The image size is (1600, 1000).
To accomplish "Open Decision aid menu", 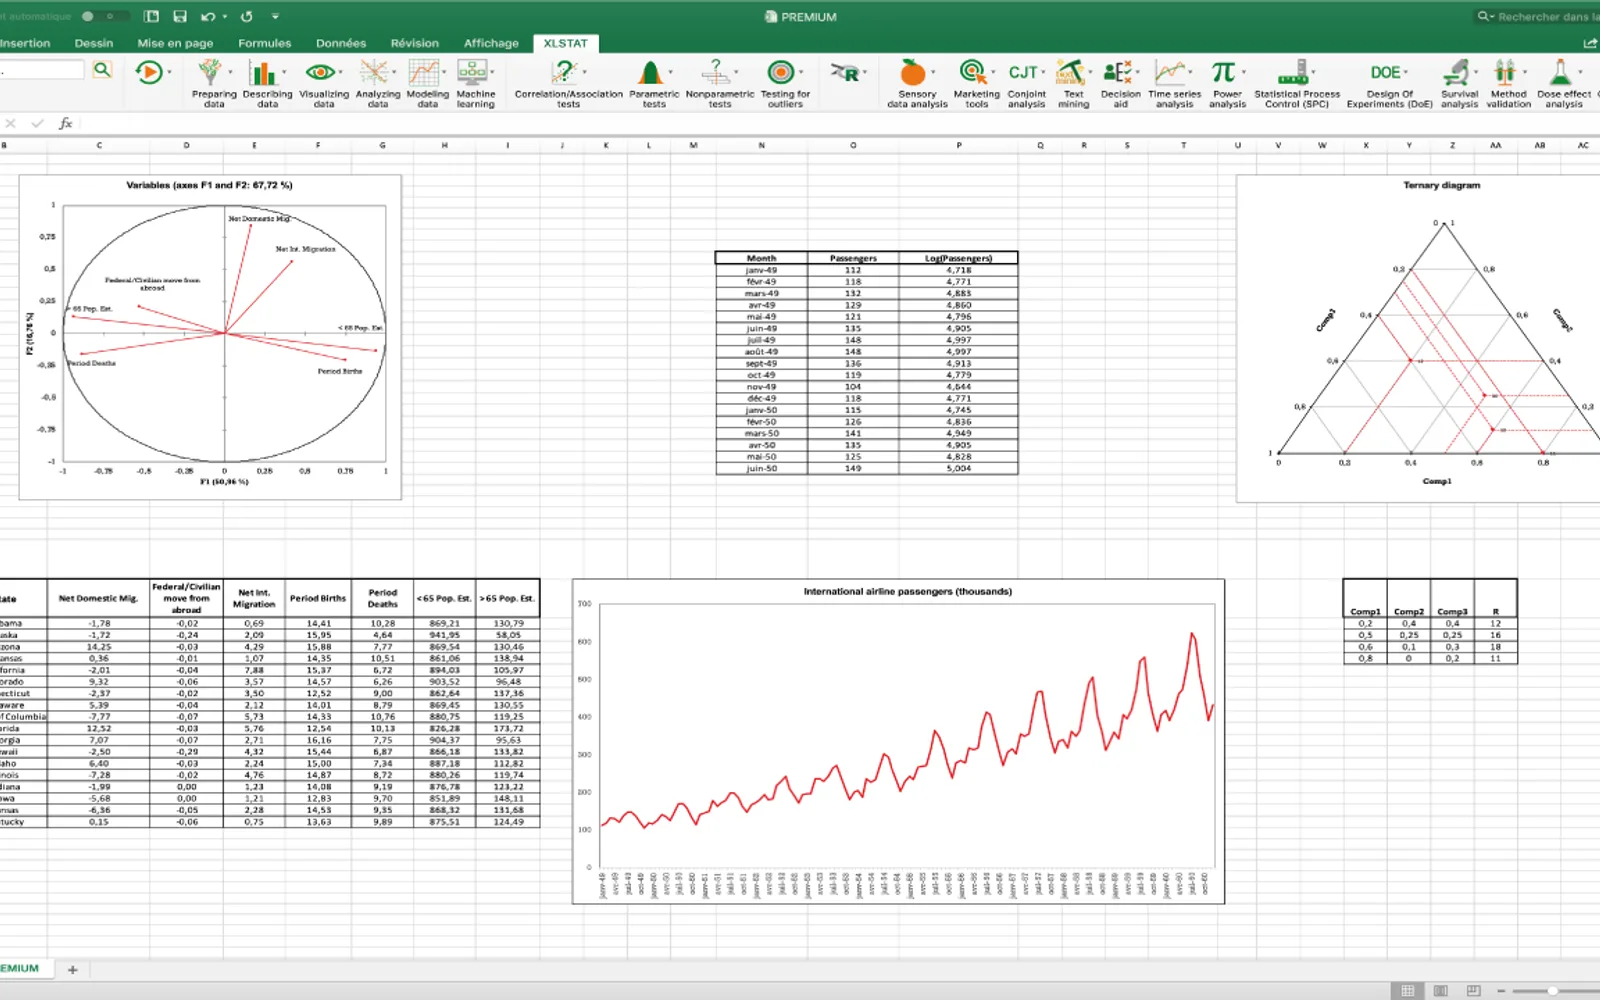I will point(1120,83).
